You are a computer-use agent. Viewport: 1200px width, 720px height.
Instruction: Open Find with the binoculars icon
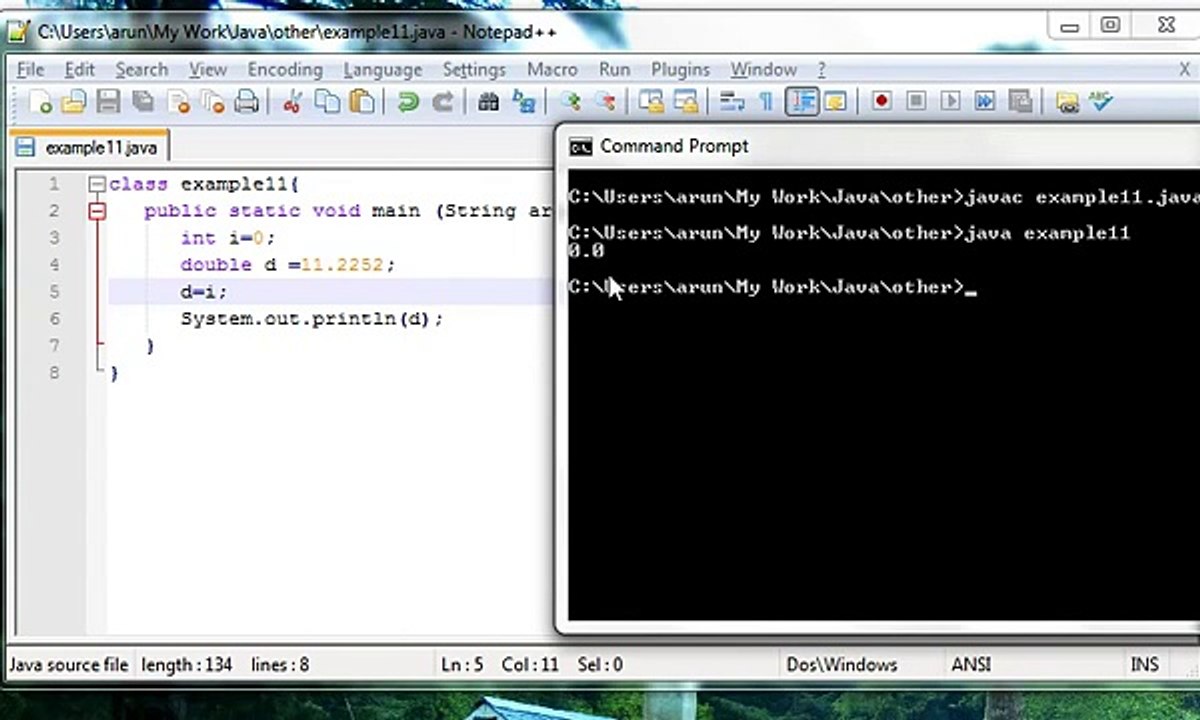488,101
